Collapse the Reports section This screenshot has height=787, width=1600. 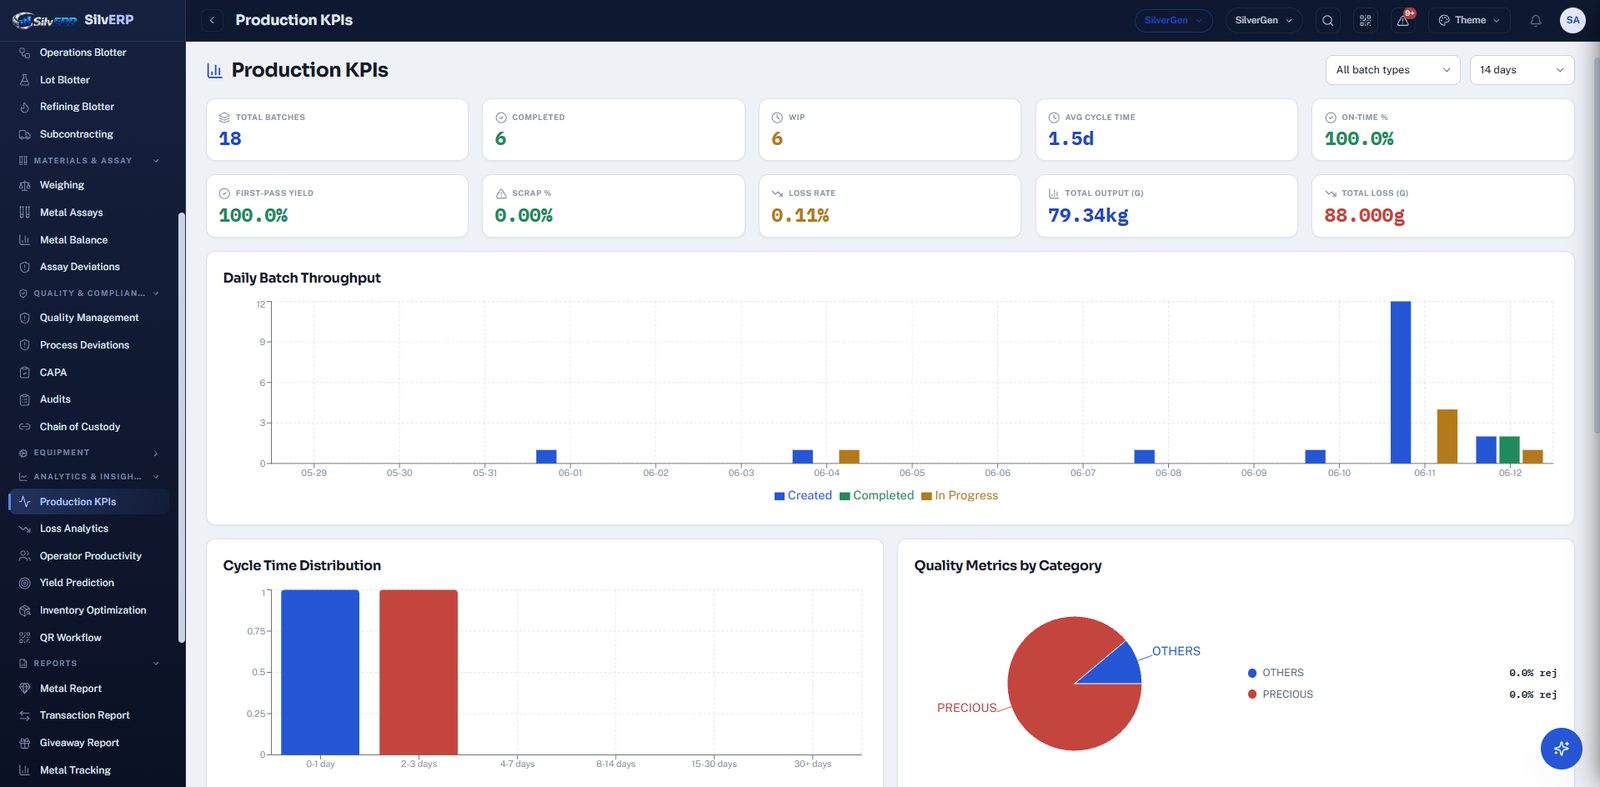pyautogui.click(x=89, y=664)
